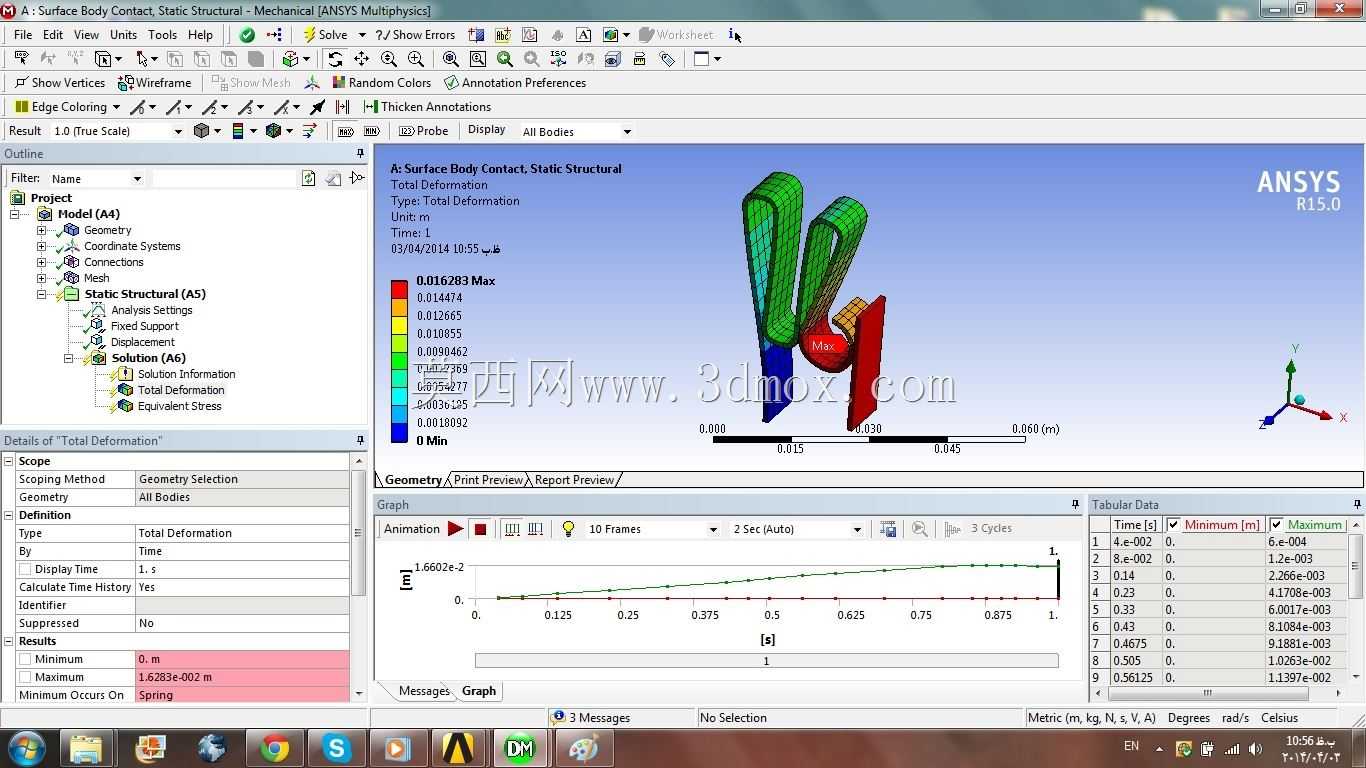Open Annotation Preferences
Screen dimensions: 1366x768
(x=515, y=83)
